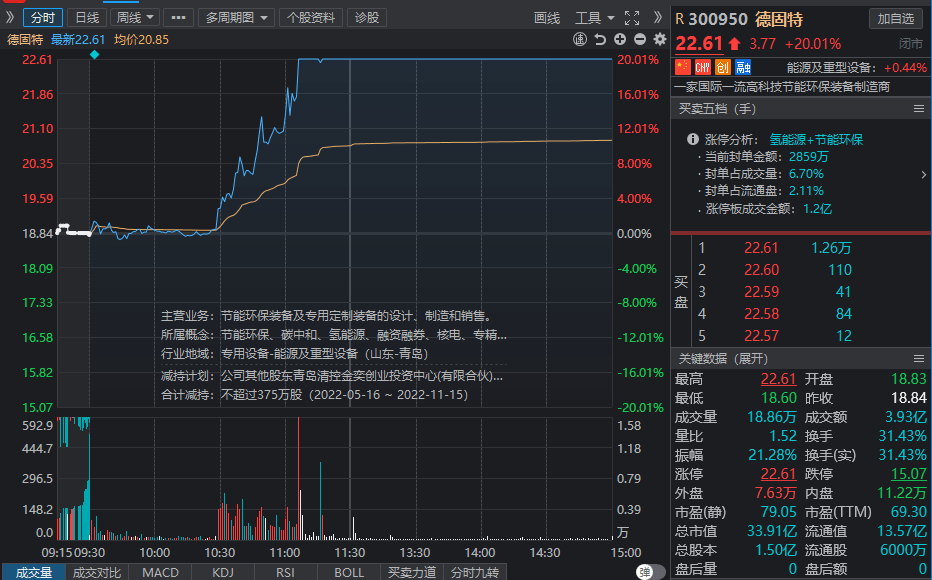Viewport: 932px width, 580px height.
Task: Select the 分时九转 indicator tab
Action: coord(475,572)
